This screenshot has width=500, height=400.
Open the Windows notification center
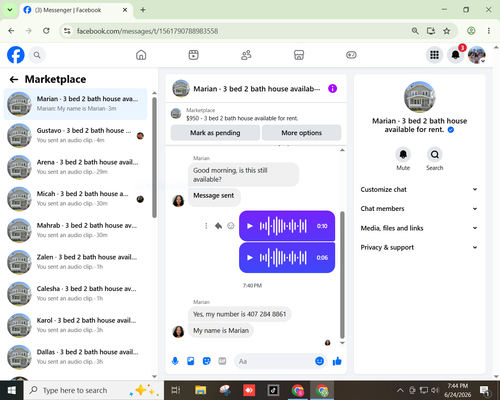[x=484, y=390]
